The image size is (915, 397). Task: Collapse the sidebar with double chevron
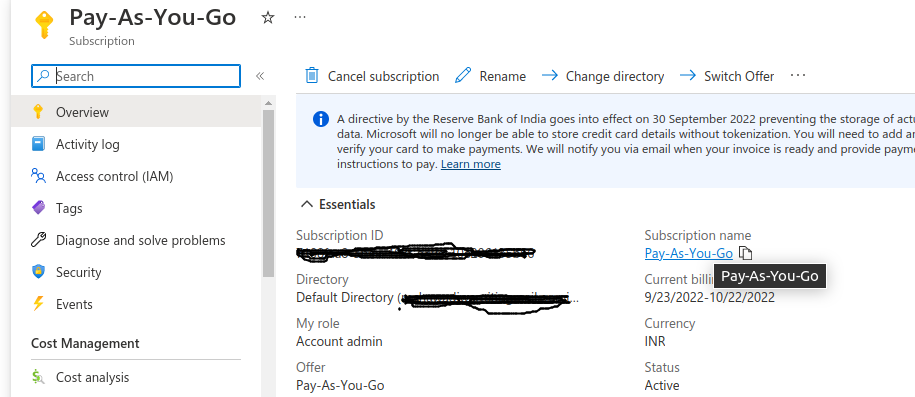[x=260, y=76]
